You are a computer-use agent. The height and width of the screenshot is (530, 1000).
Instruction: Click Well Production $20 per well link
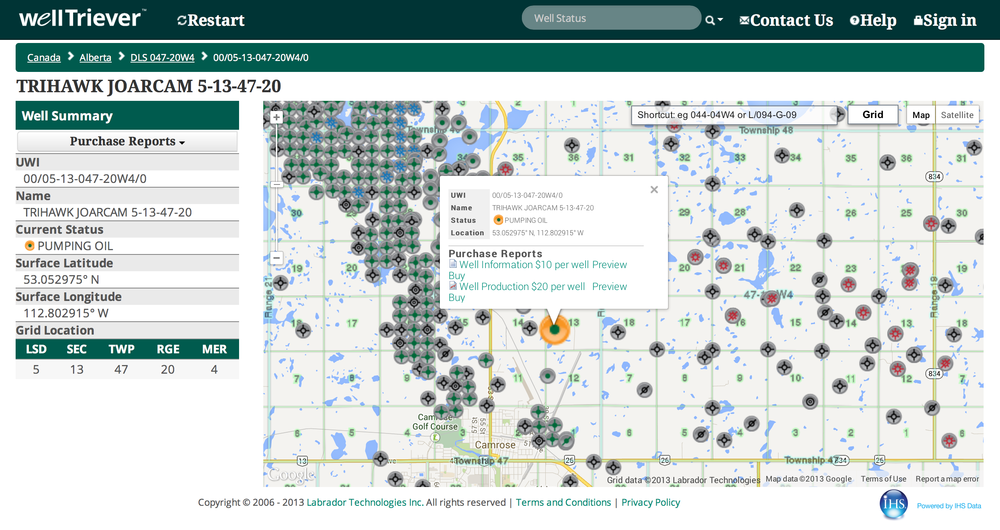click(522, 287)
